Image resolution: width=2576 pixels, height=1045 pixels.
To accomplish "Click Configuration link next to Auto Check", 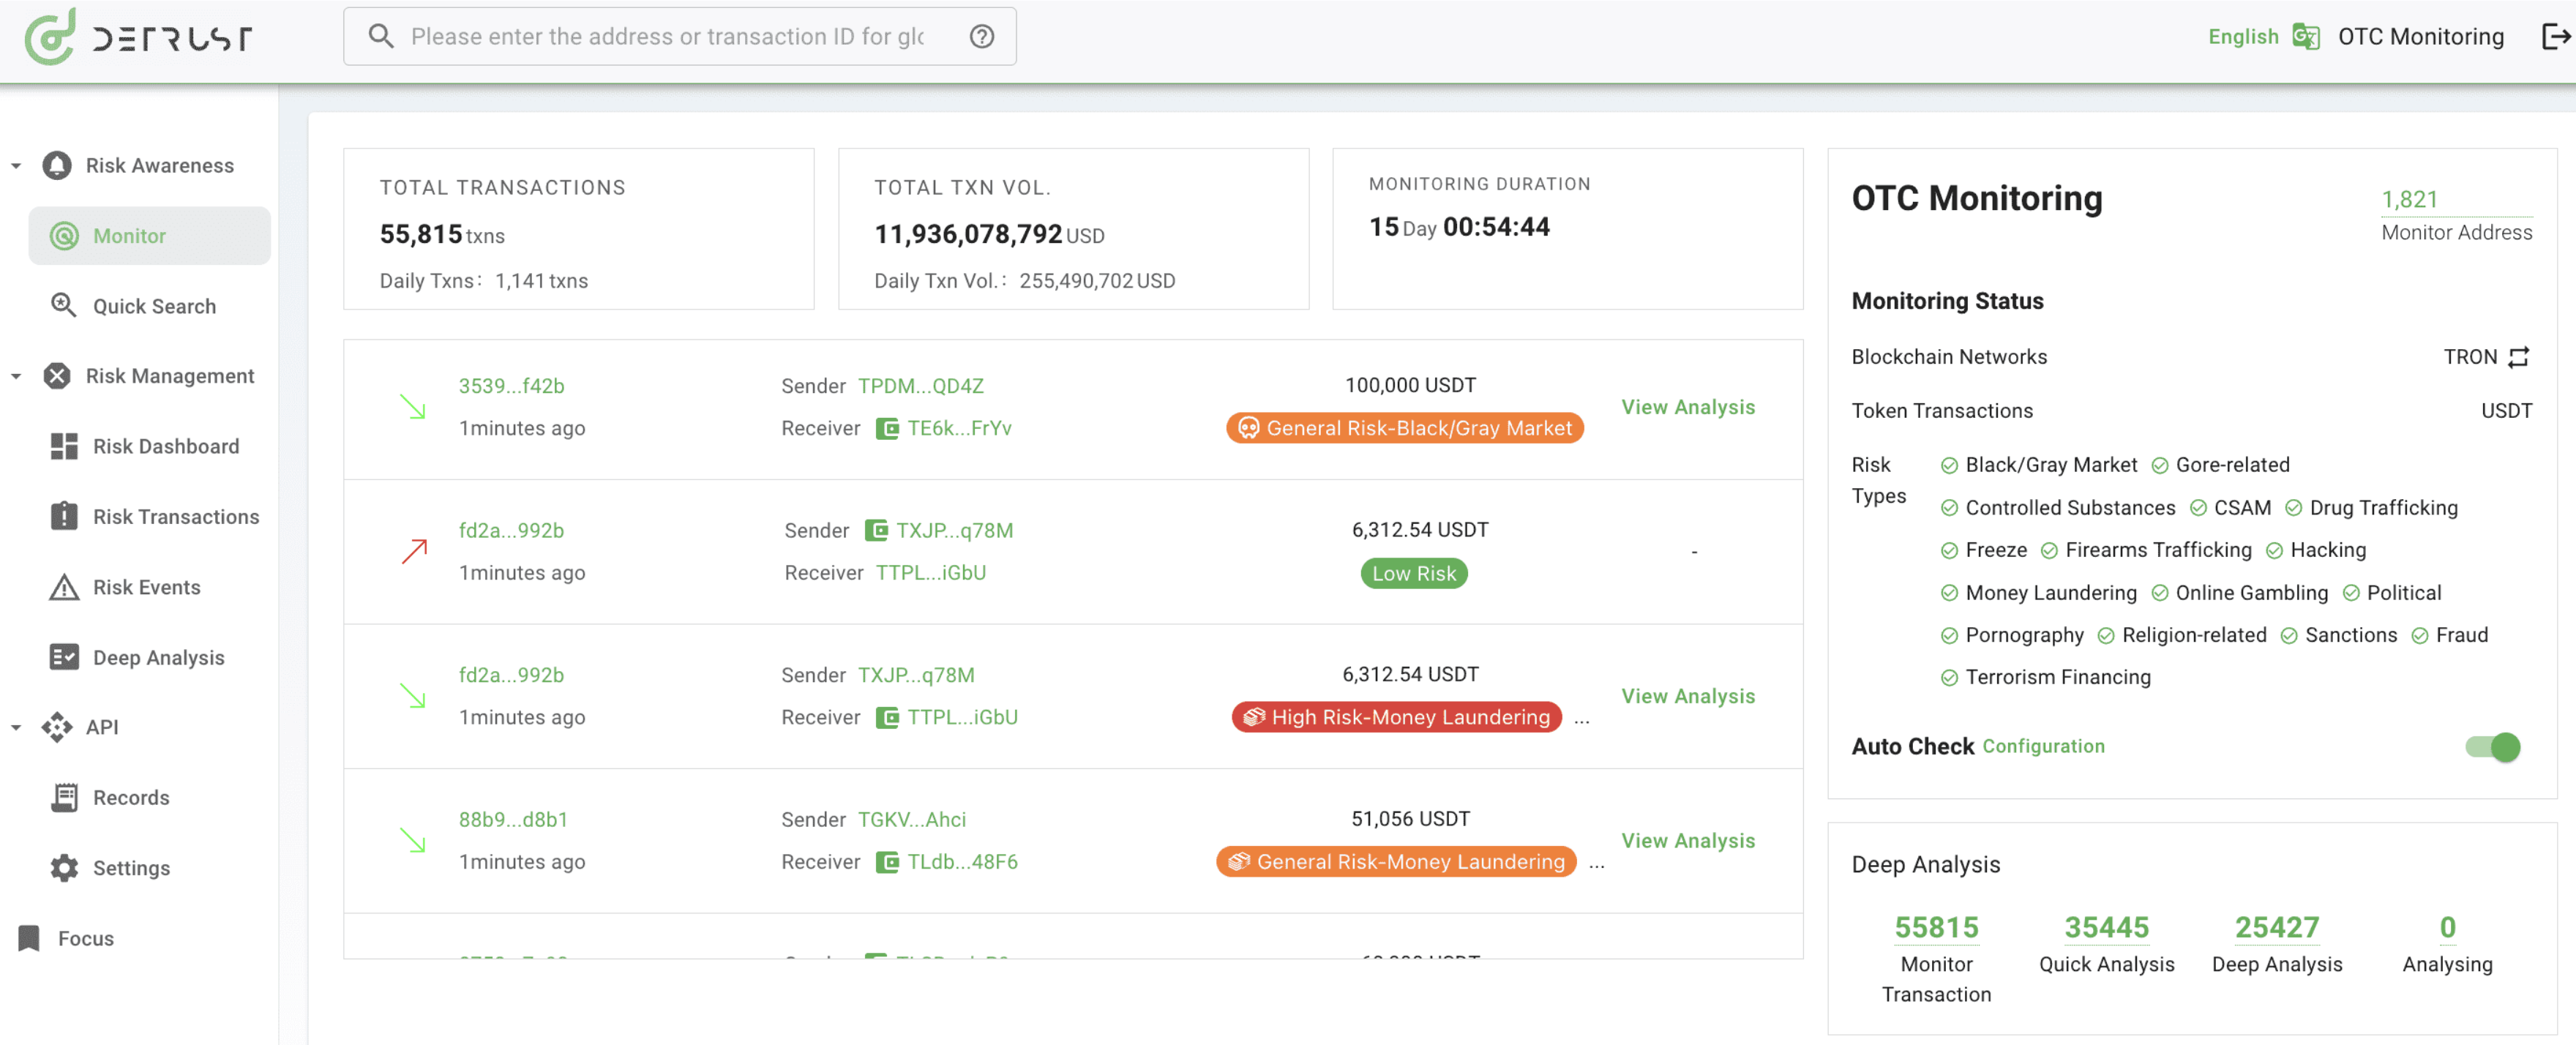I will [x=2044, y=746].
